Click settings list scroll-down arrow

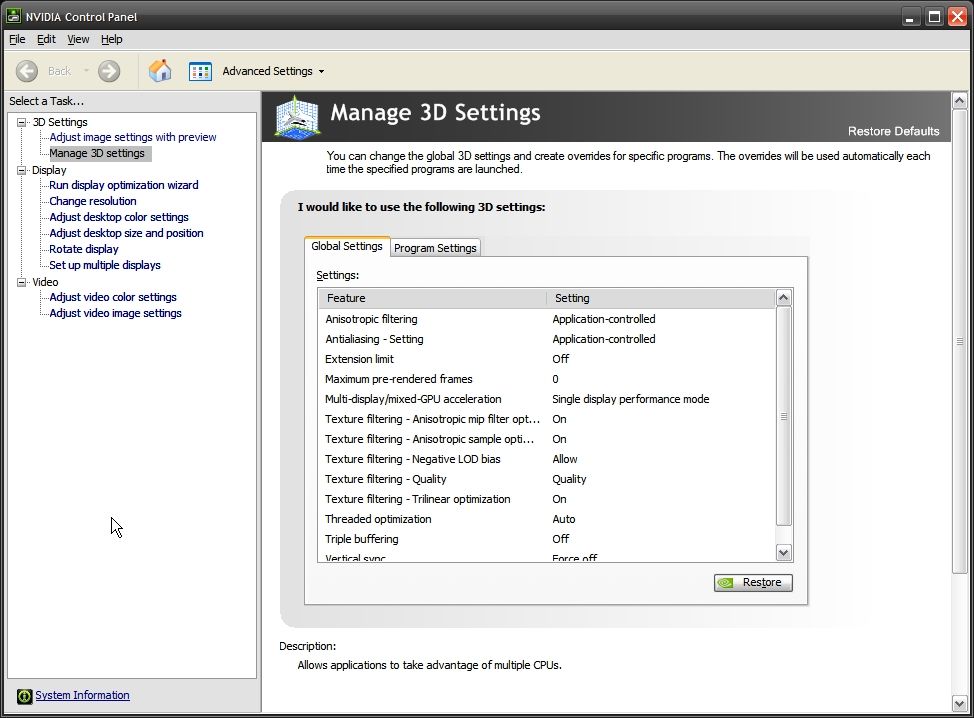(784, 552)
